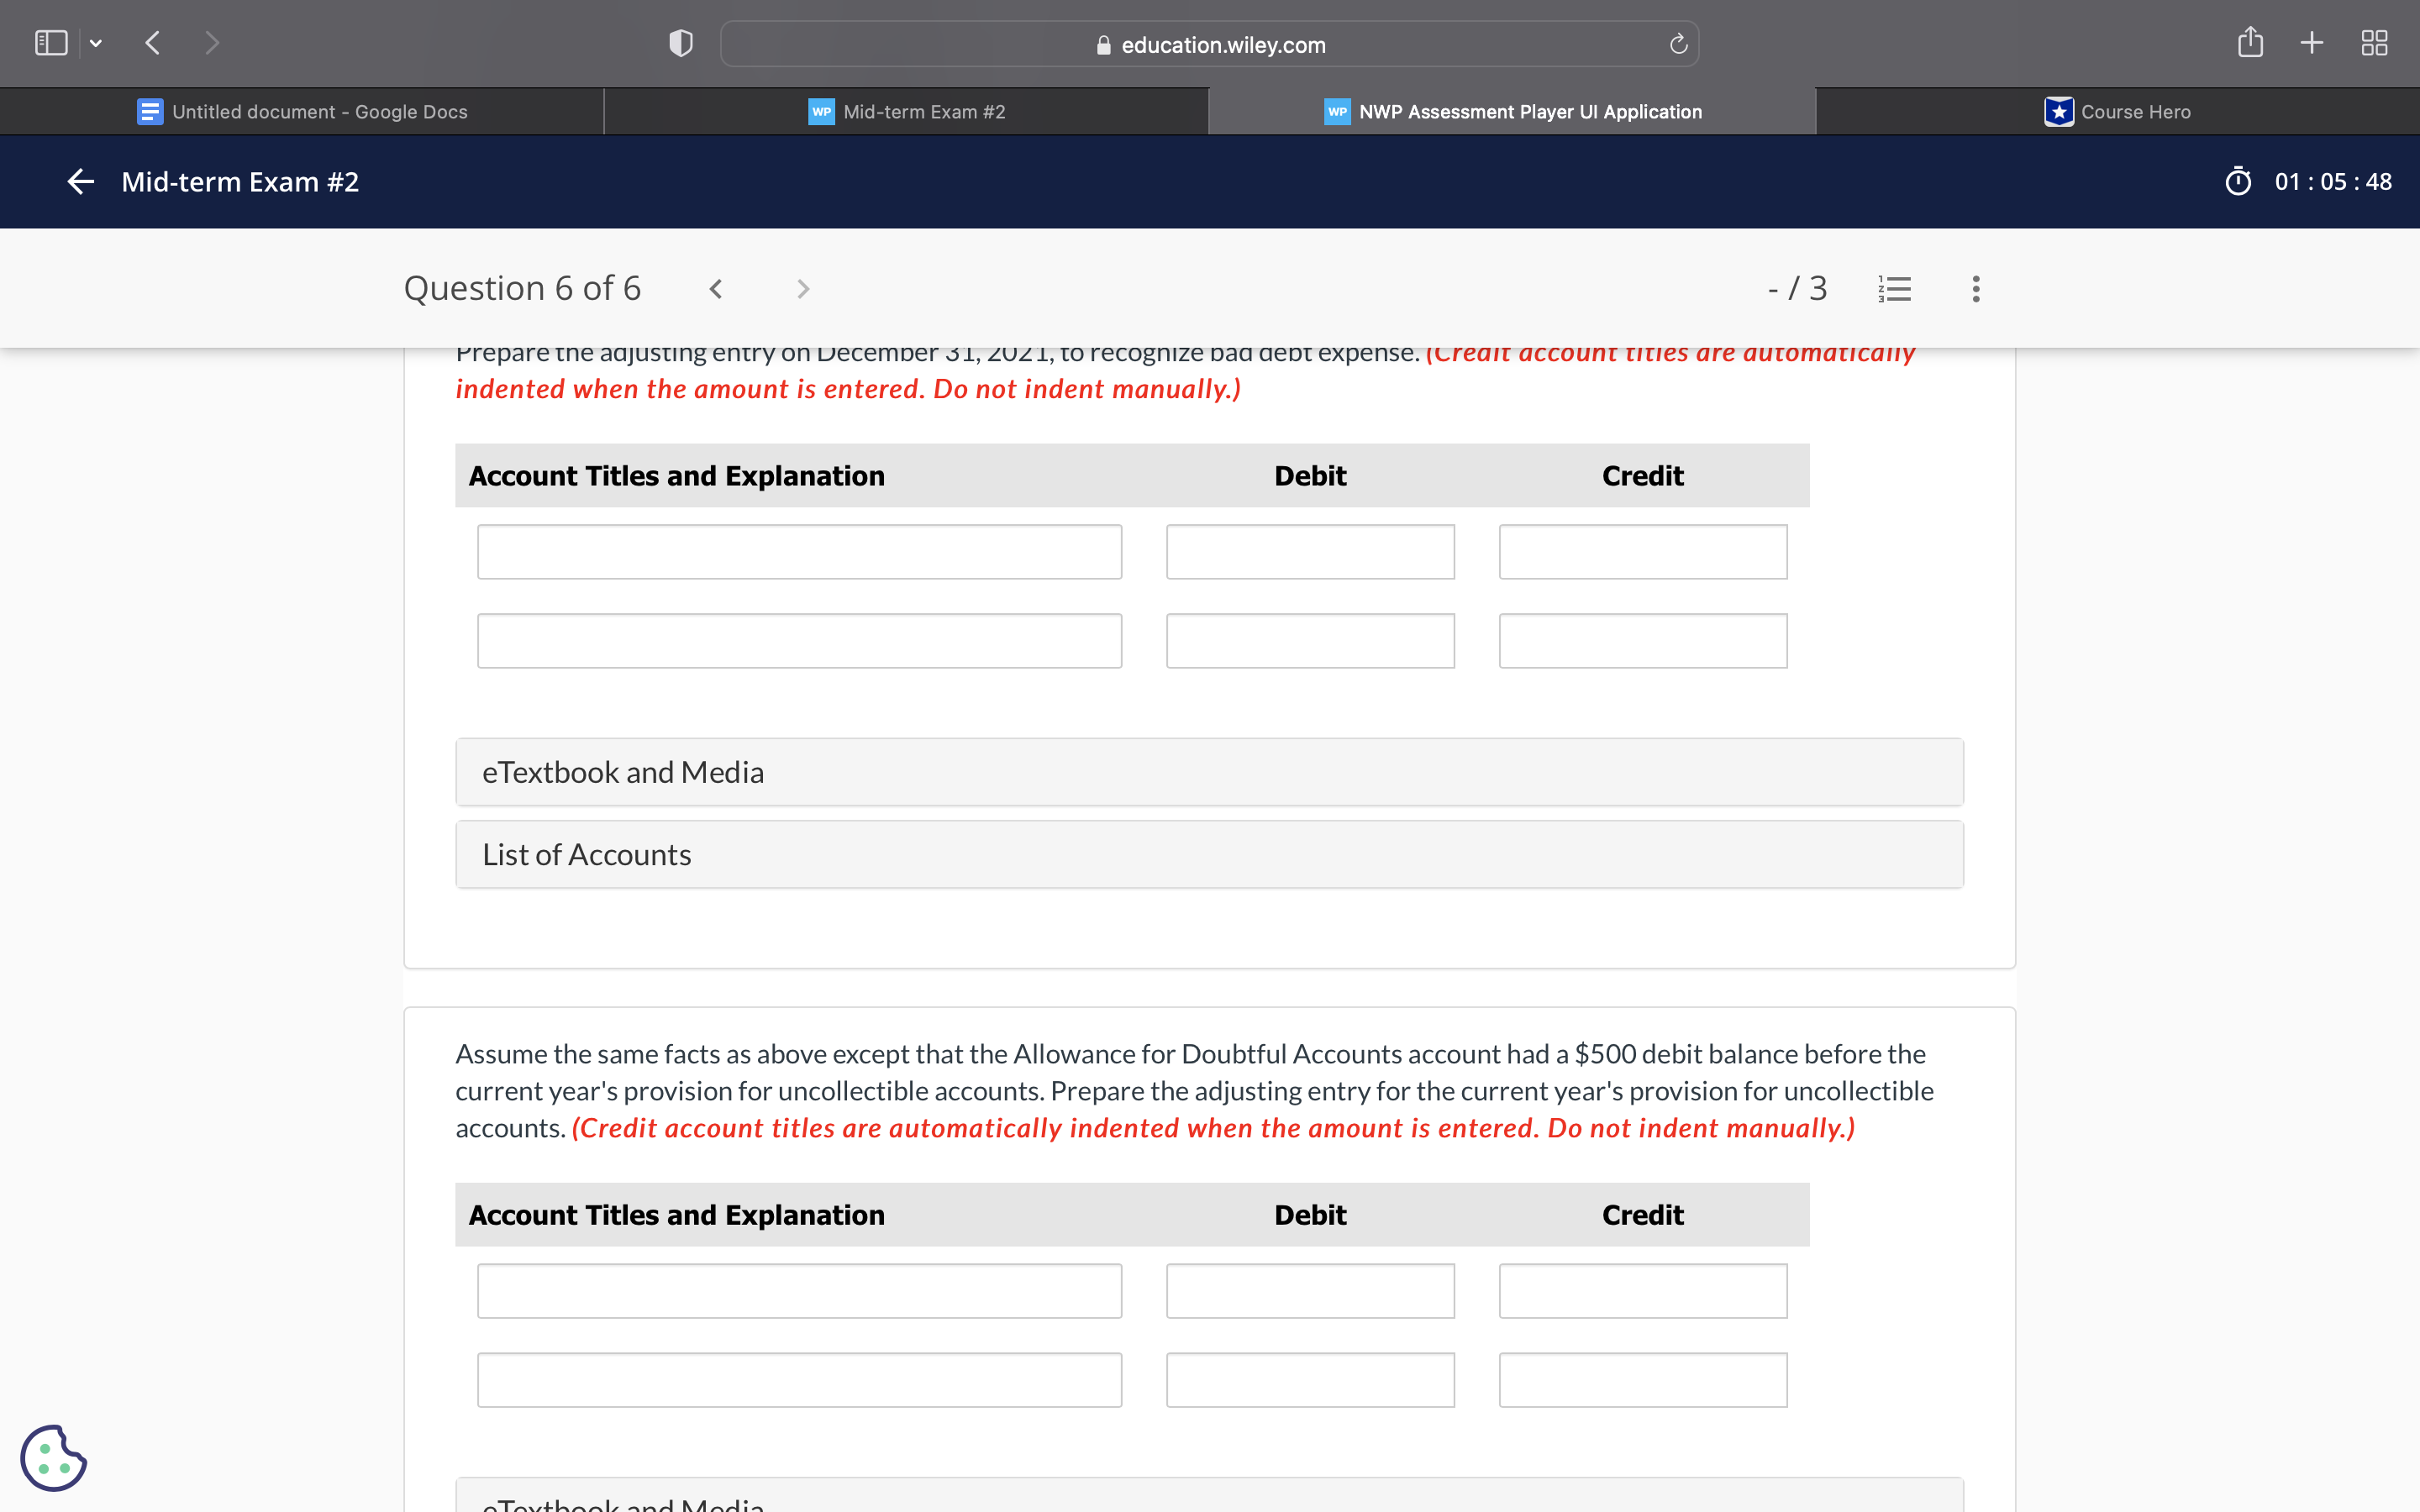2420x1512 pixels.
Task: Open a new tab with the plus icon
Action: tap(2311, 42)
